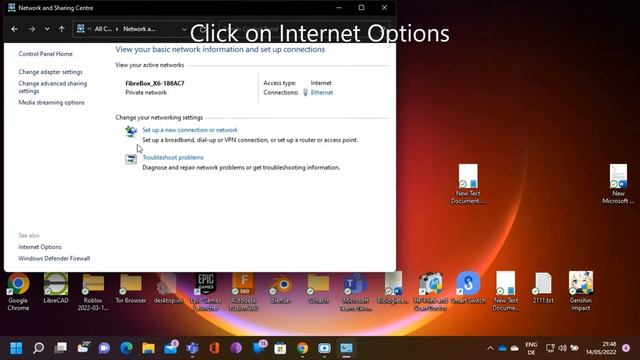Maximize the Network and Sharing Centre window

pos(361,7)
